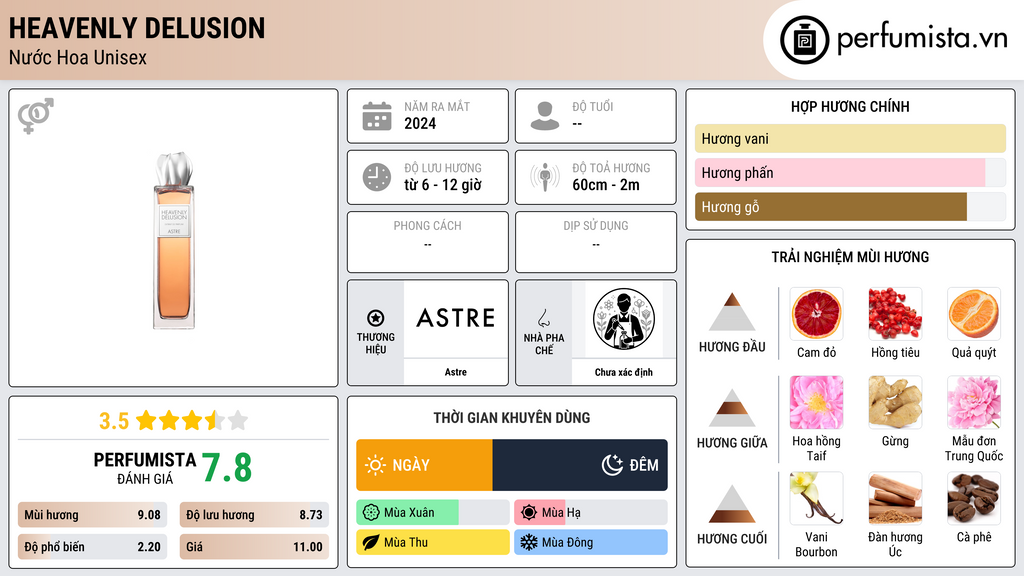Click the flower icon for Mùa Xuân
The width and height of the screenshot is (1024, 576).
pos(371,513)
